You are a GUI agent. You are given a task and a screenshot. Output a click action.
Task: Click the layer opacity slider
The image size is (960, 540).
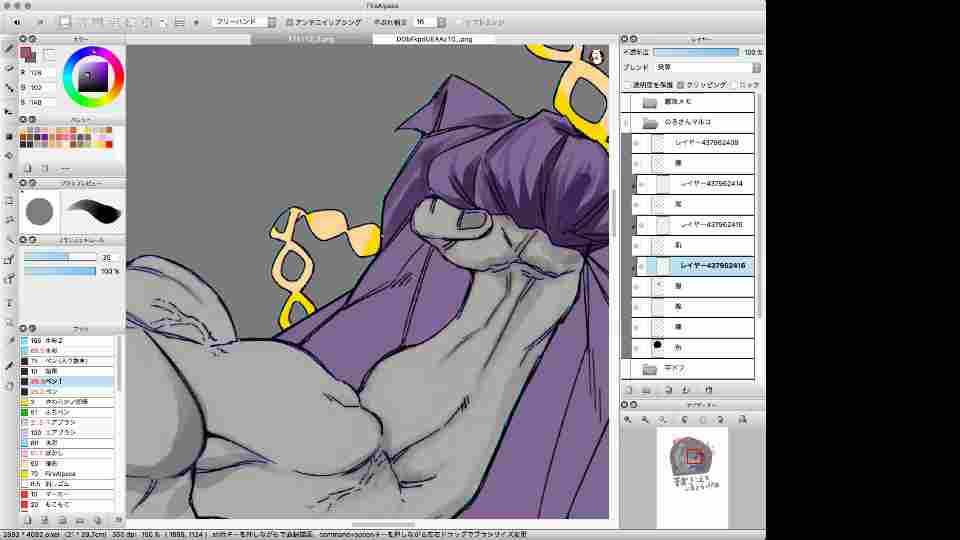click(x=696, y=52)
